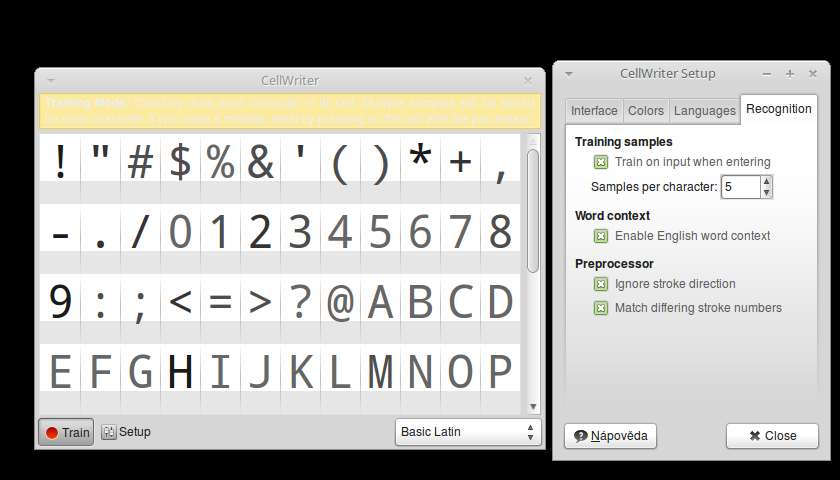Select the '#' training cell
The image size is (840, 480).
(x=140, y=167)
